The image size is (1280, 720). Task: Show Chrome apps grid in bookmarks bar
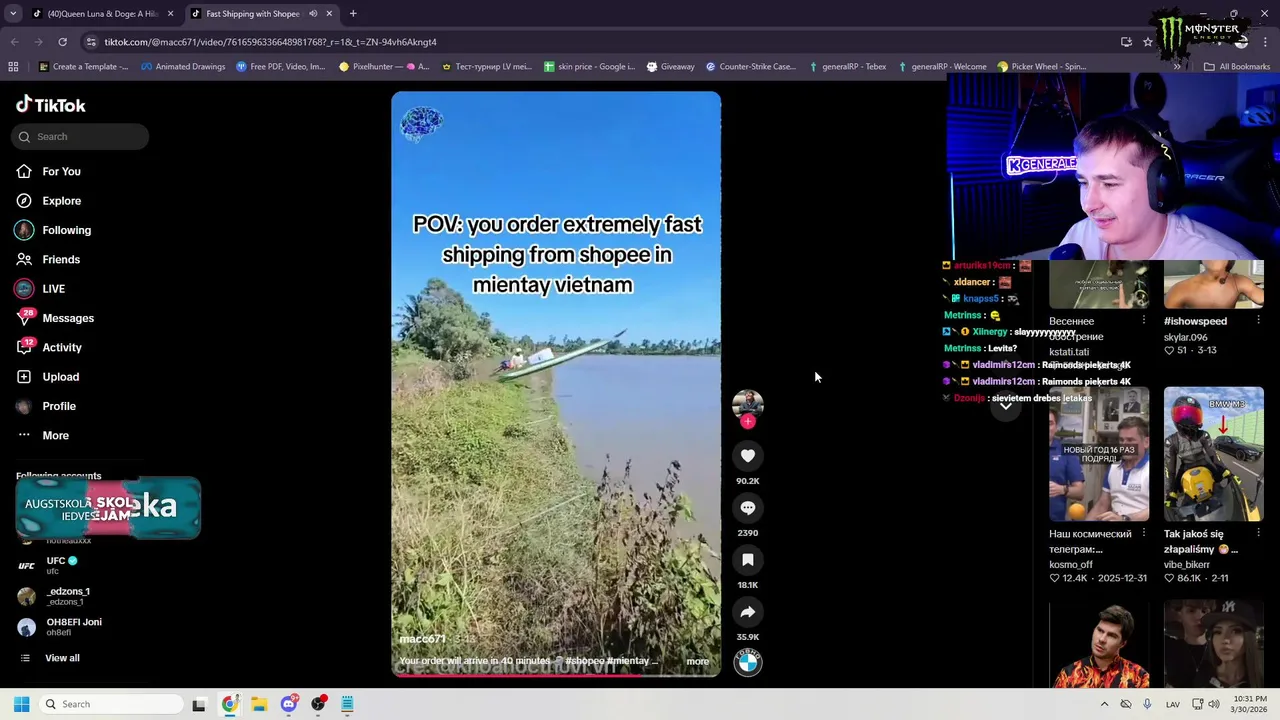pos(13,67)
